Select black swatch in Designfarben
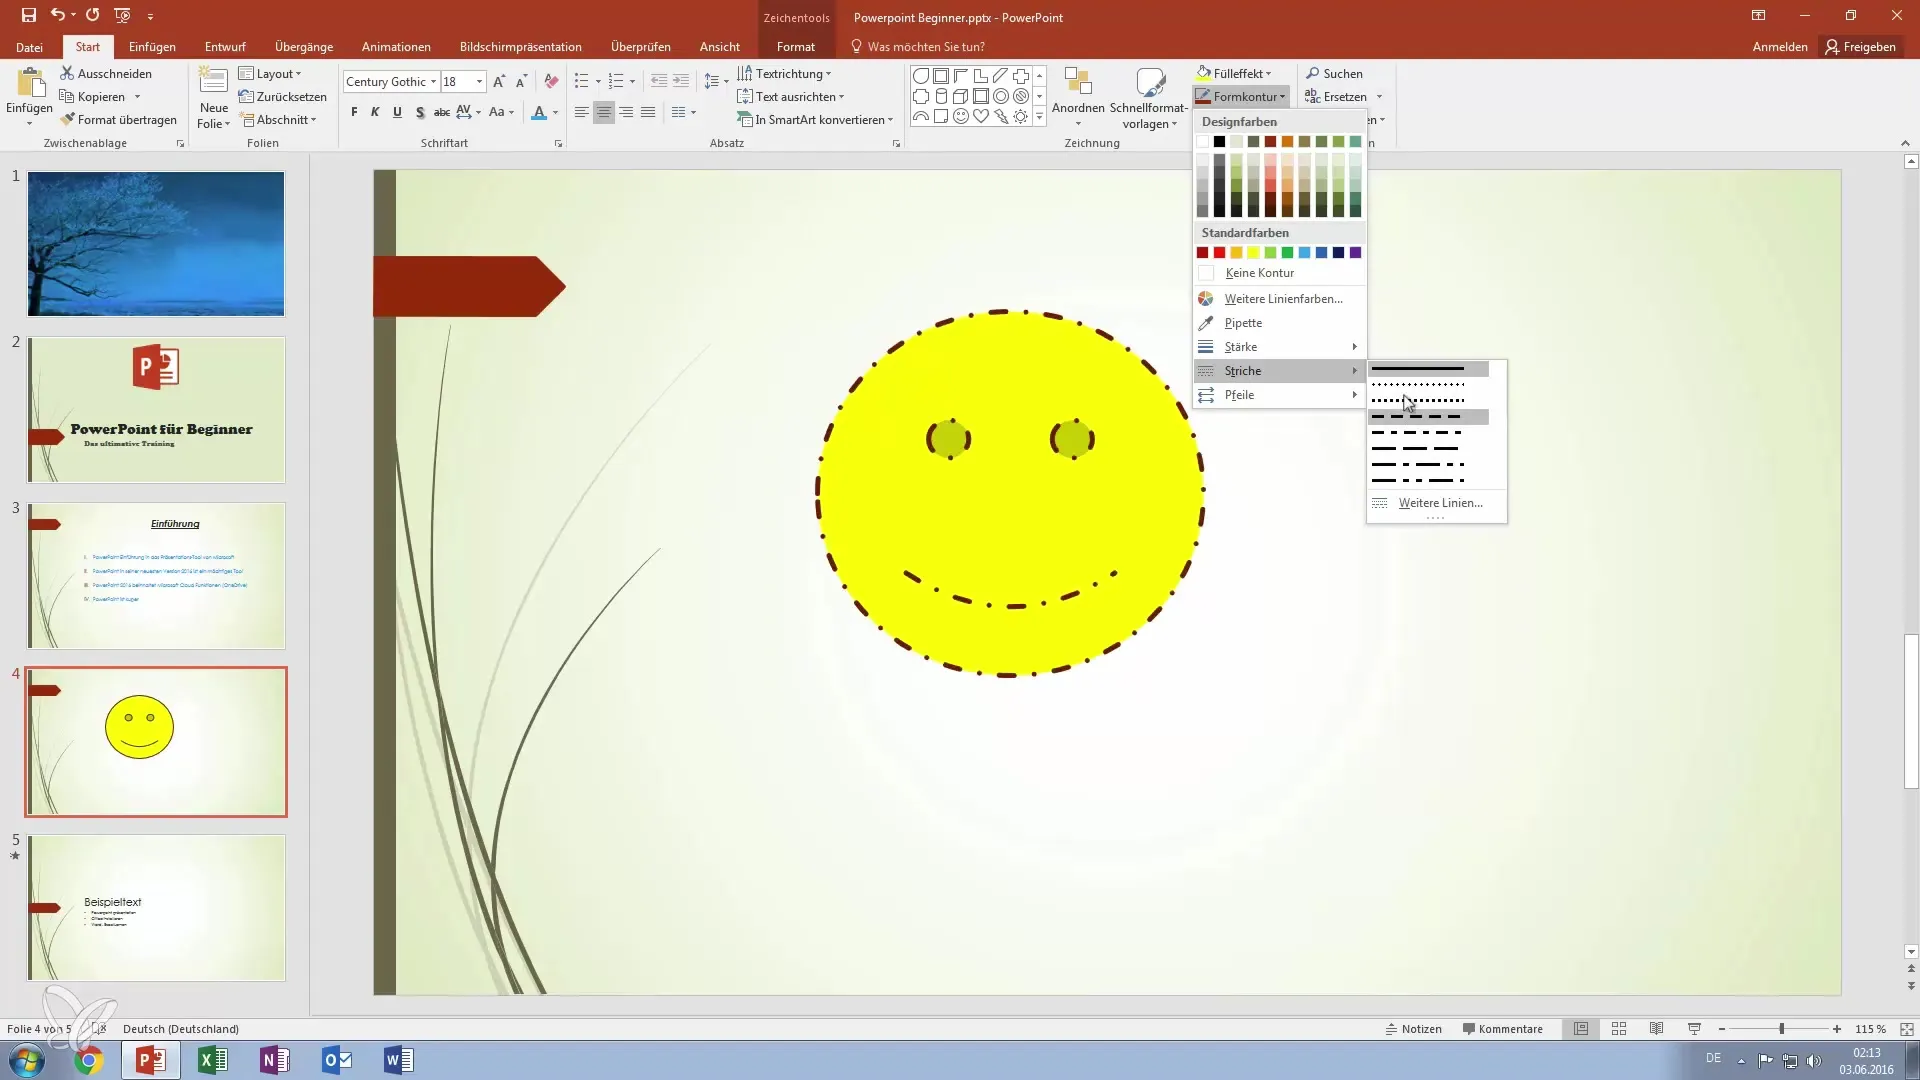1920x1080 pixels. 1219,141
